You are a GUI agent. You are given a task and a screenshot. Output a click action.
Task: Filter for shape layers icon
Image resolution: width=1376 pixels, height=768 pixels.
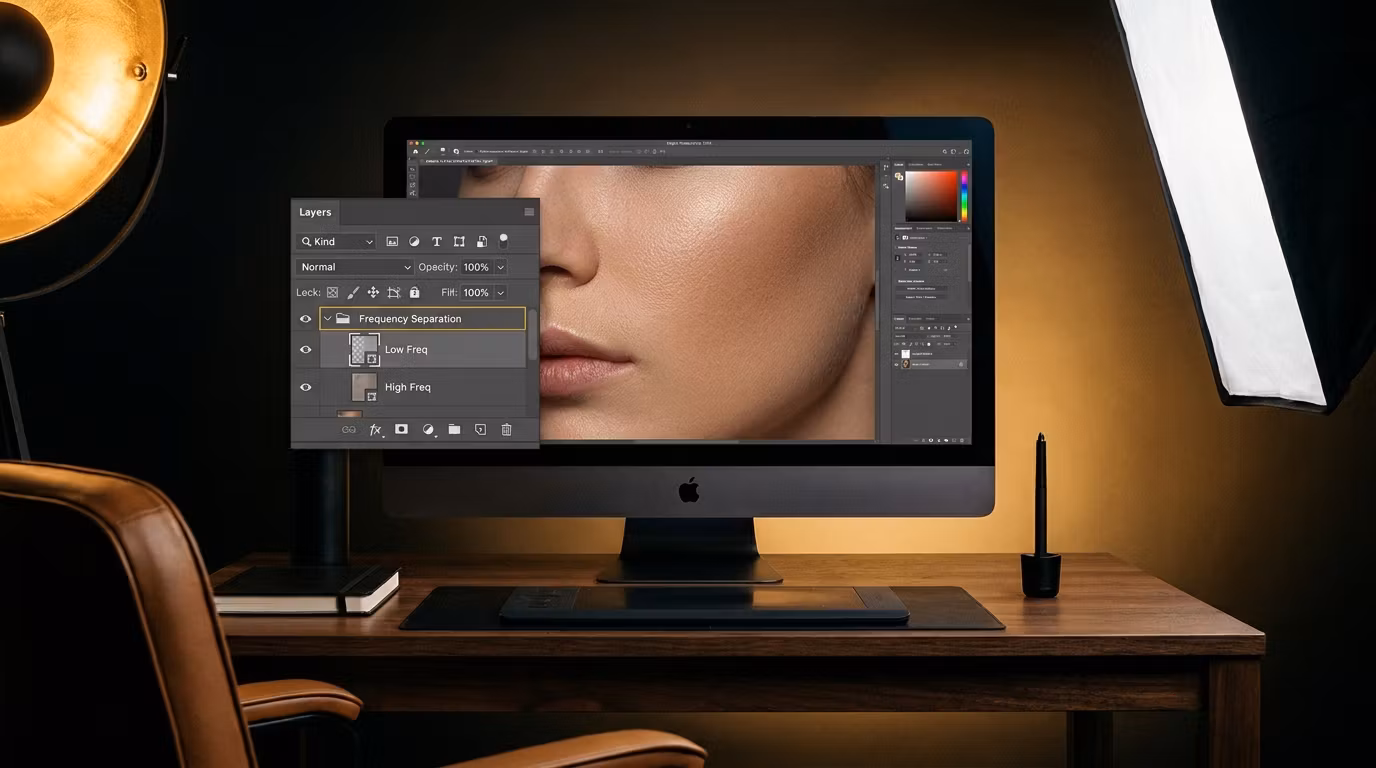[x=459, y=242]
